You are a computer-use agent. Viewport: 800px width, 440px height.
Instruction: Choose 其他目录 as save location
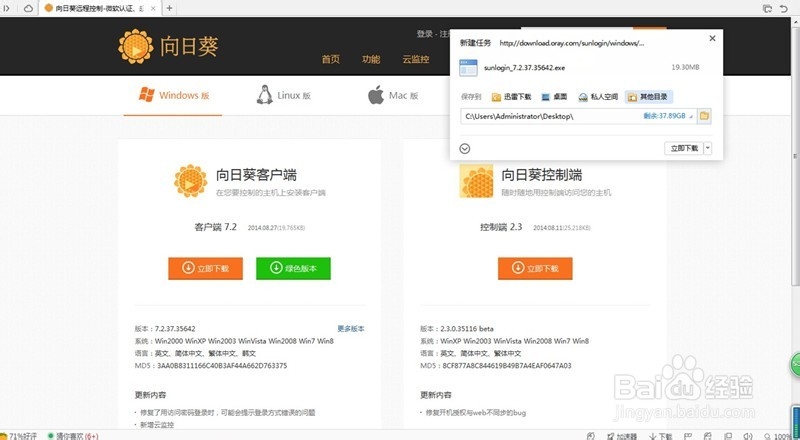pyautogui.click(x=648, y=97)
